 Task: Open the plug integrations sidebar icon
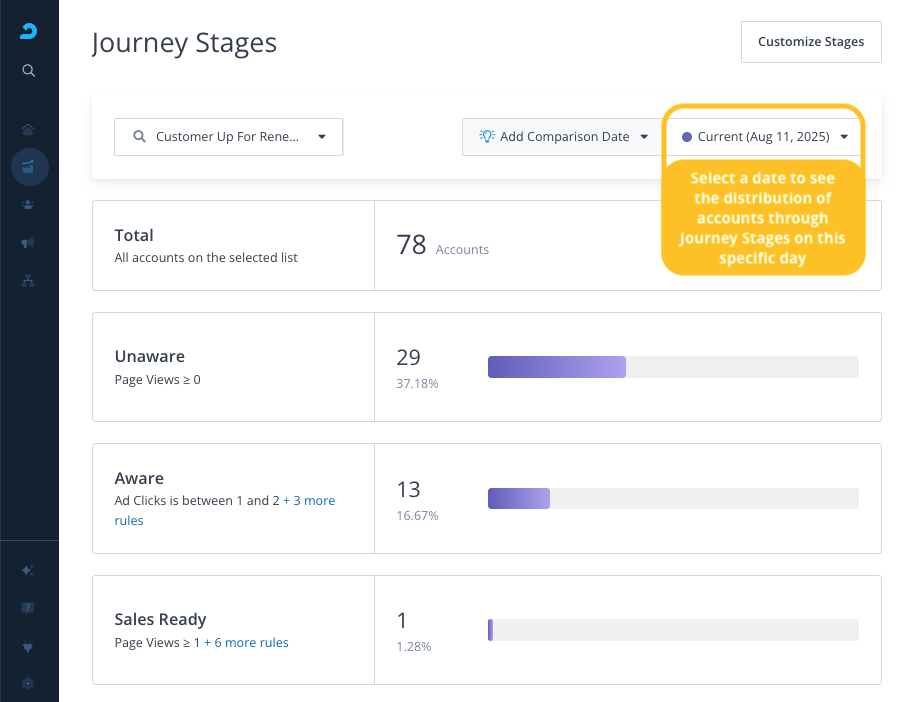28,646
